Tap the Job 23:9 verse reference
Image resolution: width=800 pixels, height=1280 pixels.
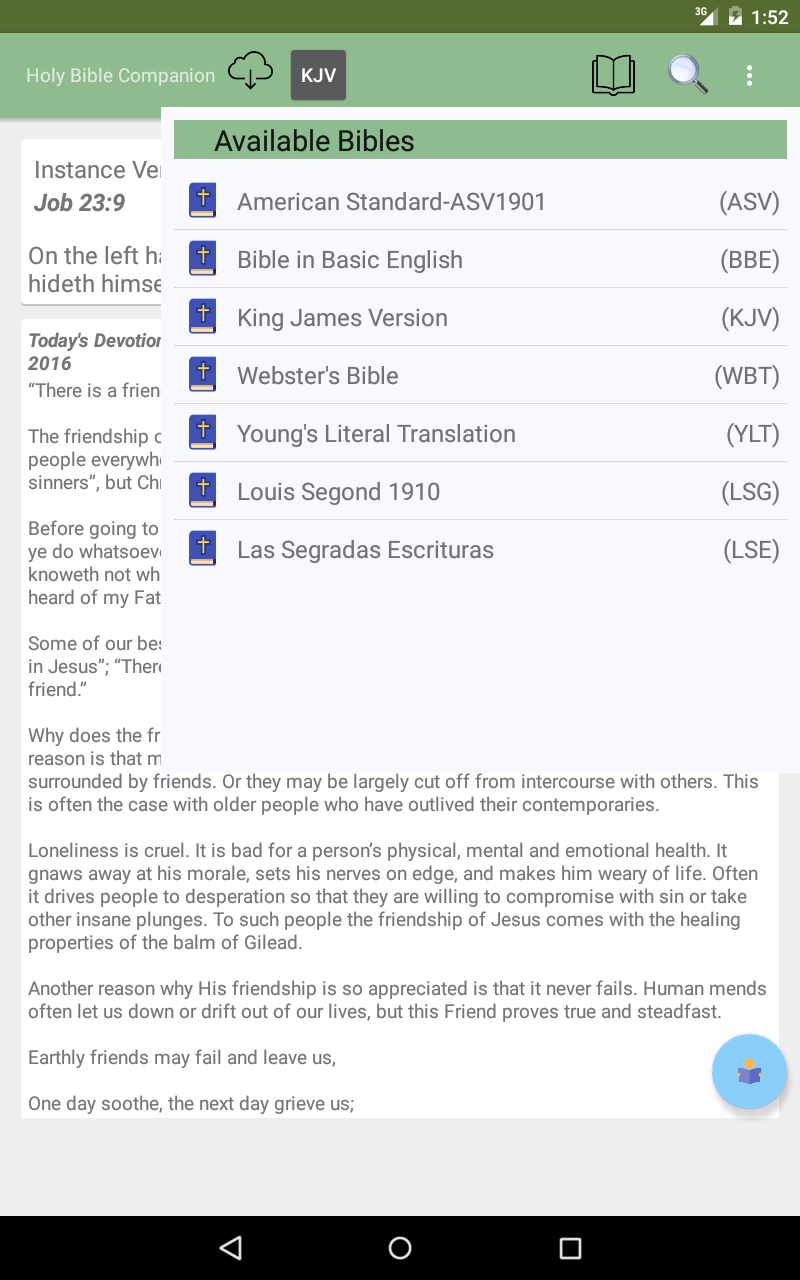(x=80, y=203)
